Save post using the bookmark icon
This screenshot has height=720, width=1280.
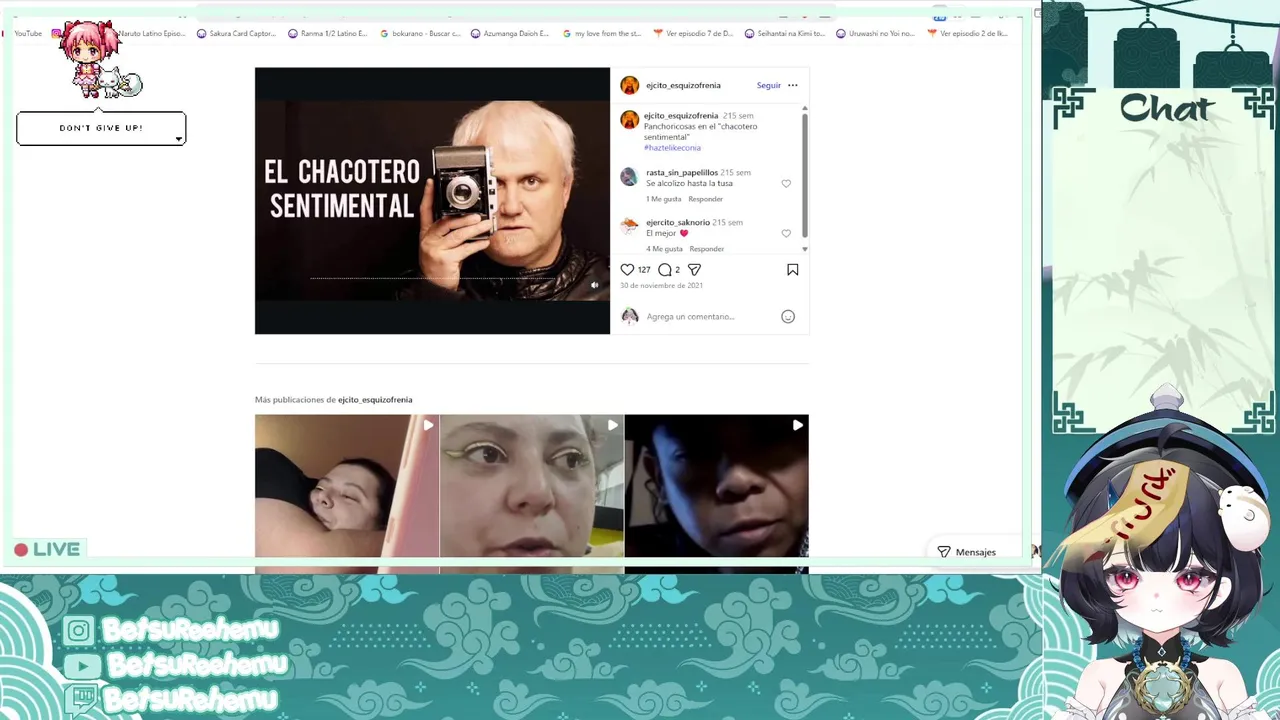tap(792, 270)
